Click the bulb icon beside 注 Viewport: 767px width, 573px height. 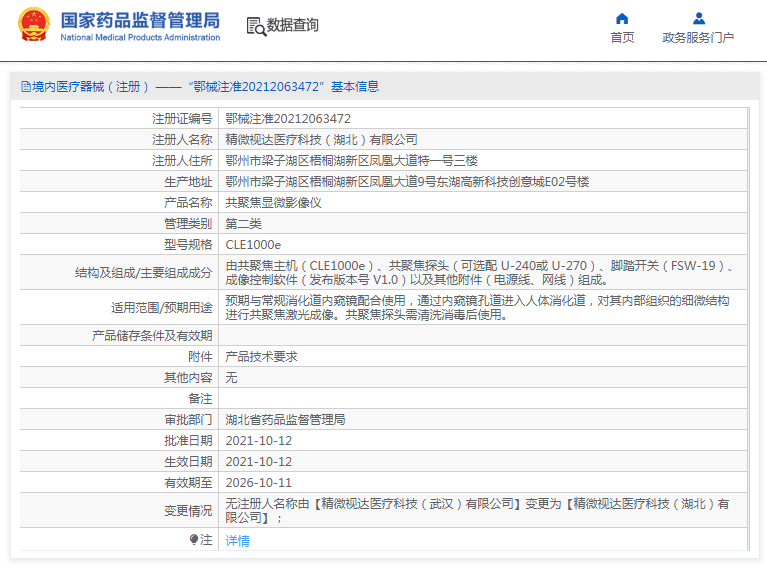(194, 539)
